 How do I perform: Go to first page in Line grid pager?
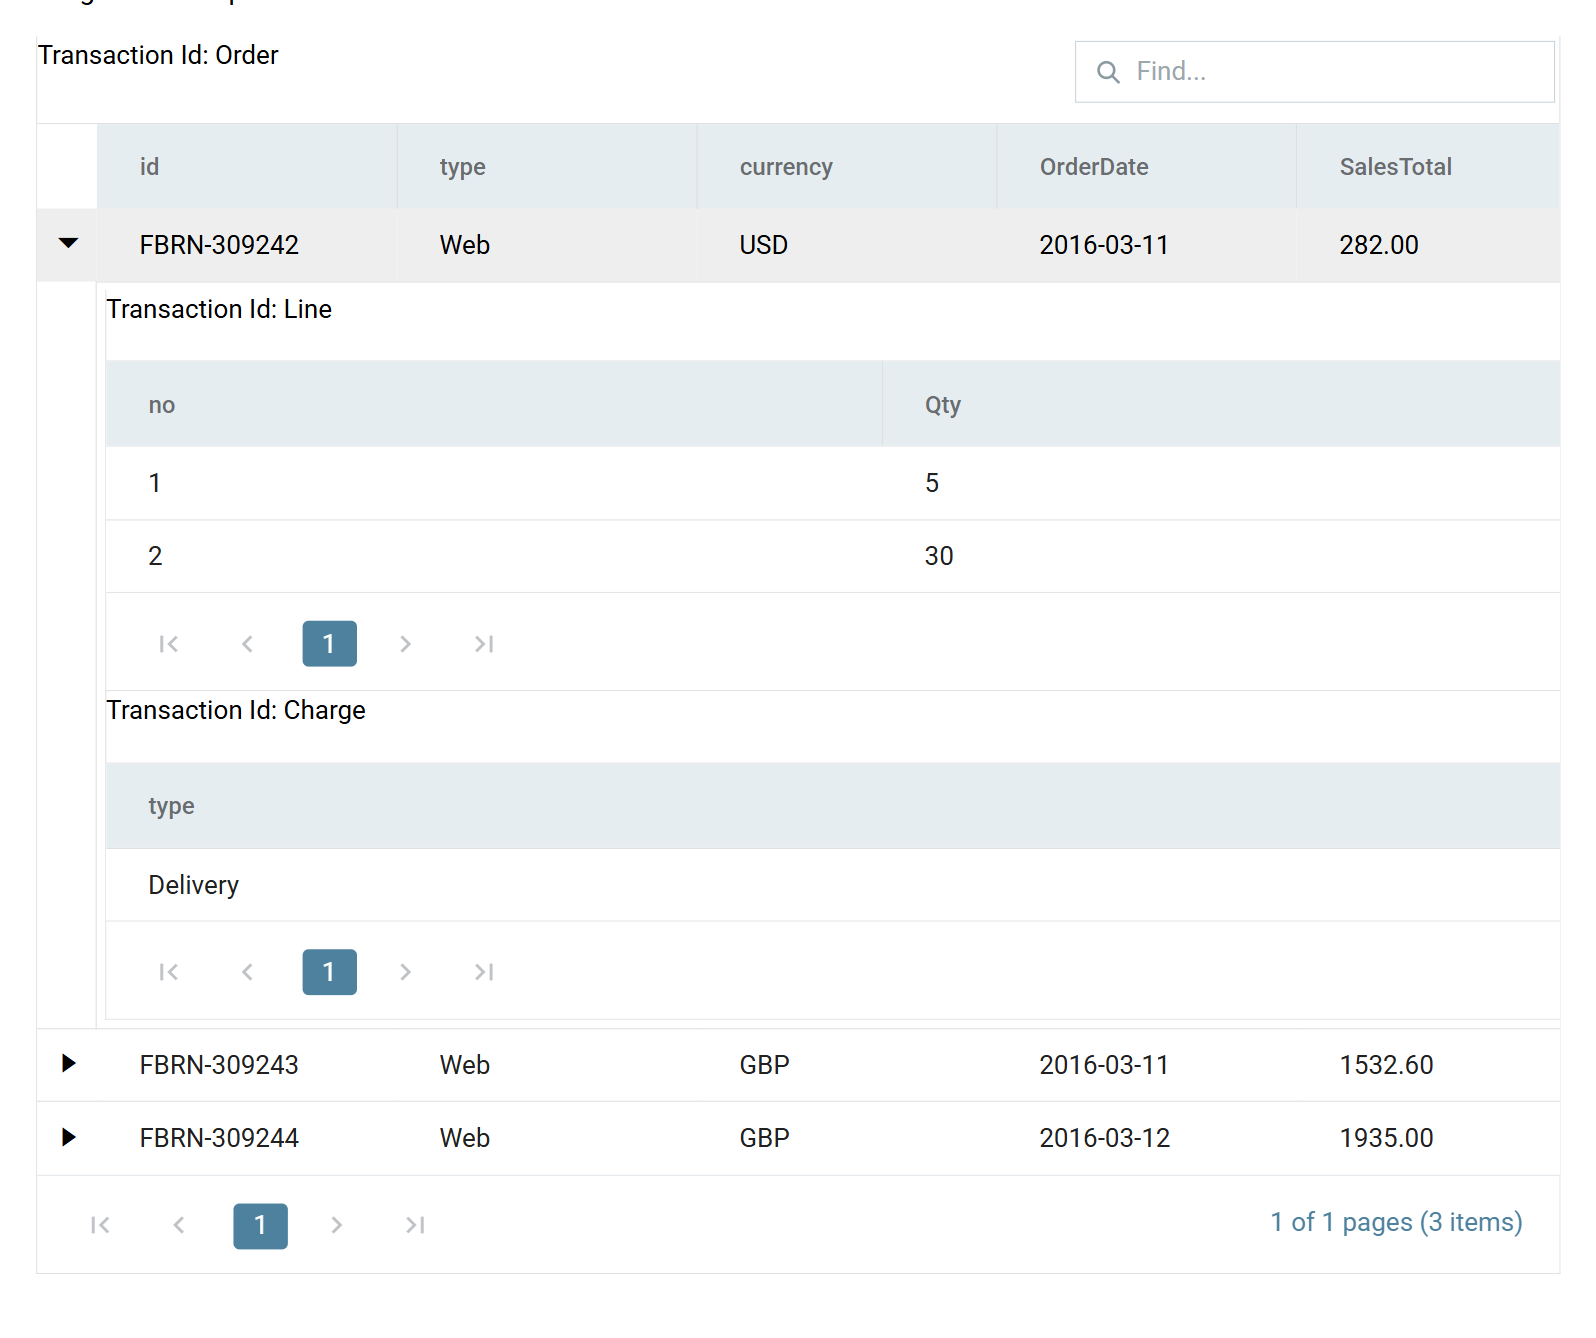click(169, 644)
